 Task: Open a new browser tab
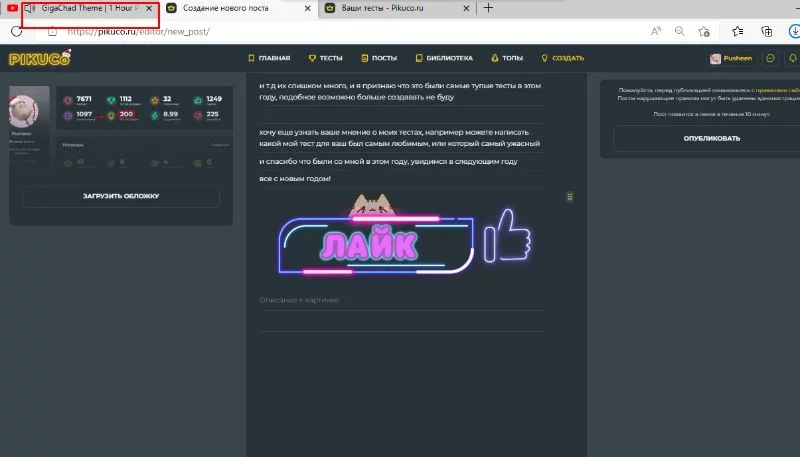click(x=488, y=8)
